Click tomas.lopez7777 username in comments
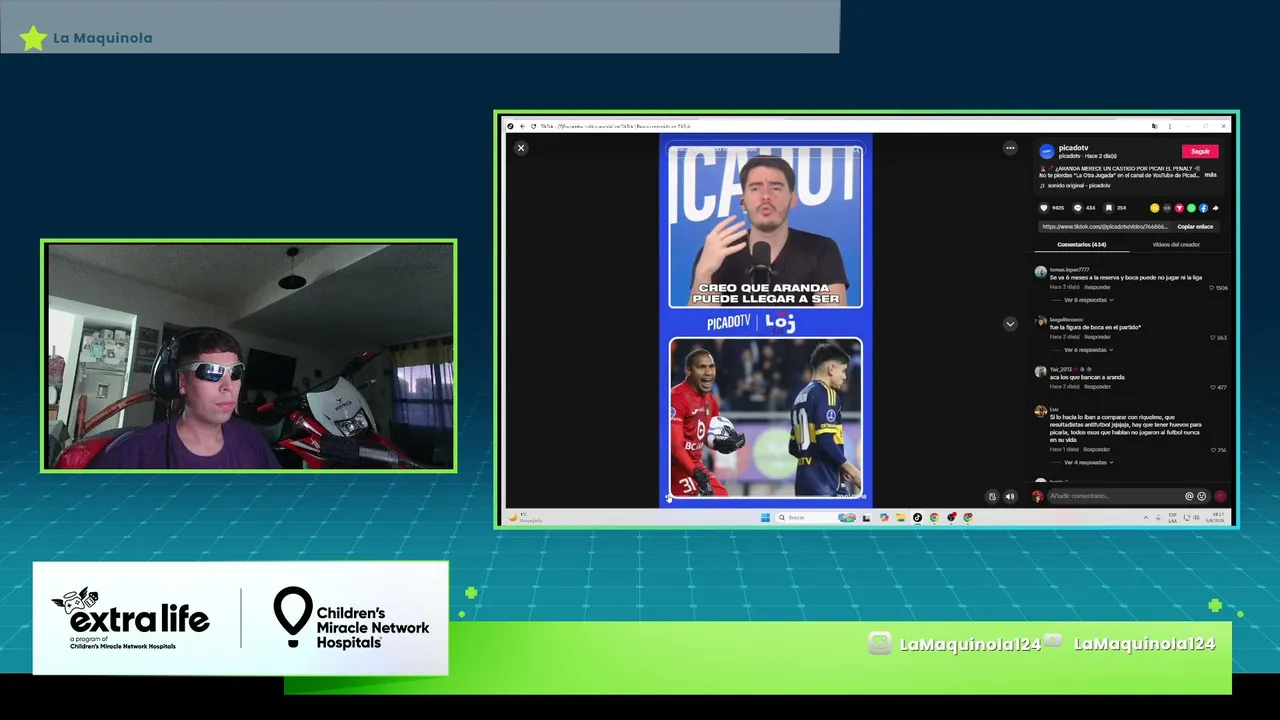Screen dimensions: 1280x720 click(1069, 269)
